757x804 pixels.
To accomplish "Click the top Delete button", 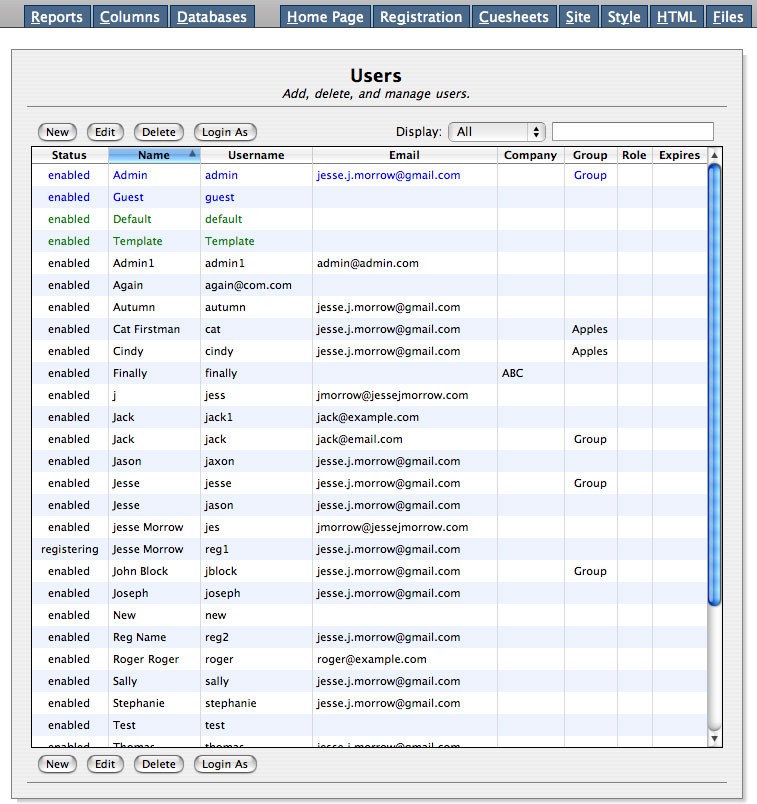I will tap(158, 132).
